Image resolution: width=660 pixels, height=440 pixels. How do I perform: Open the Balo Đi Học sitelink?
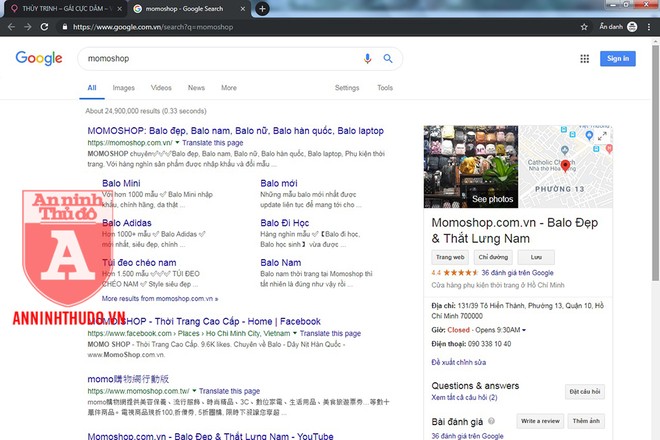(285, 223)
